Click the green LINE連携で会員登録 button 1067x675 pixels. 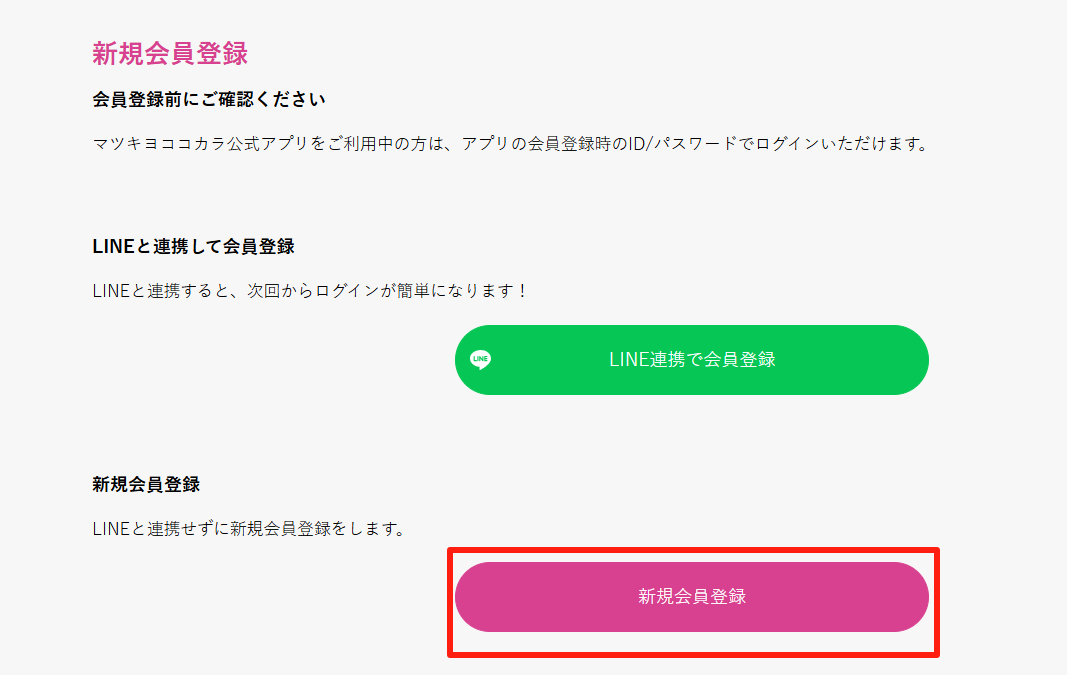(691, 359)
